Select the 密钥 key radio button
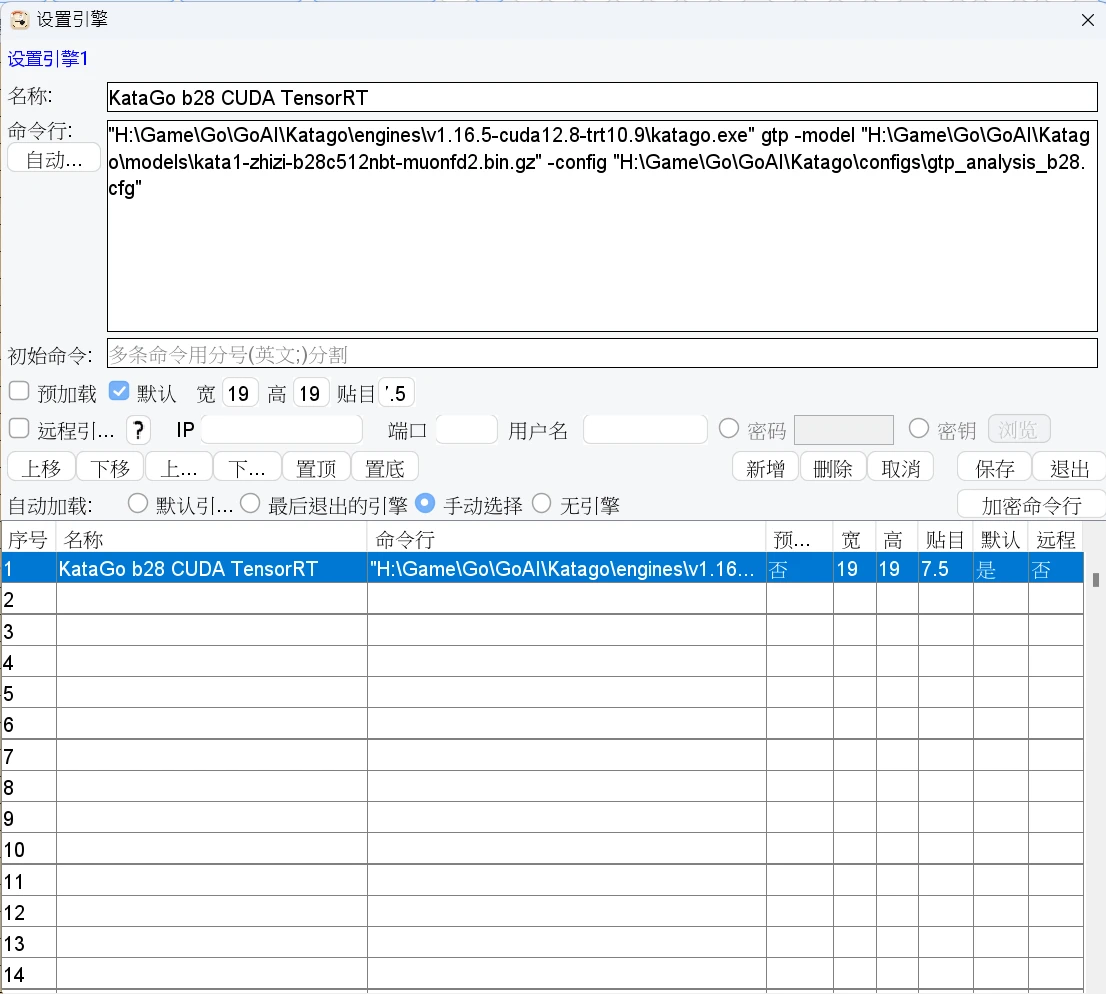Image resolution: width=1106 pixels, height=994 pixels. [918, 428]
